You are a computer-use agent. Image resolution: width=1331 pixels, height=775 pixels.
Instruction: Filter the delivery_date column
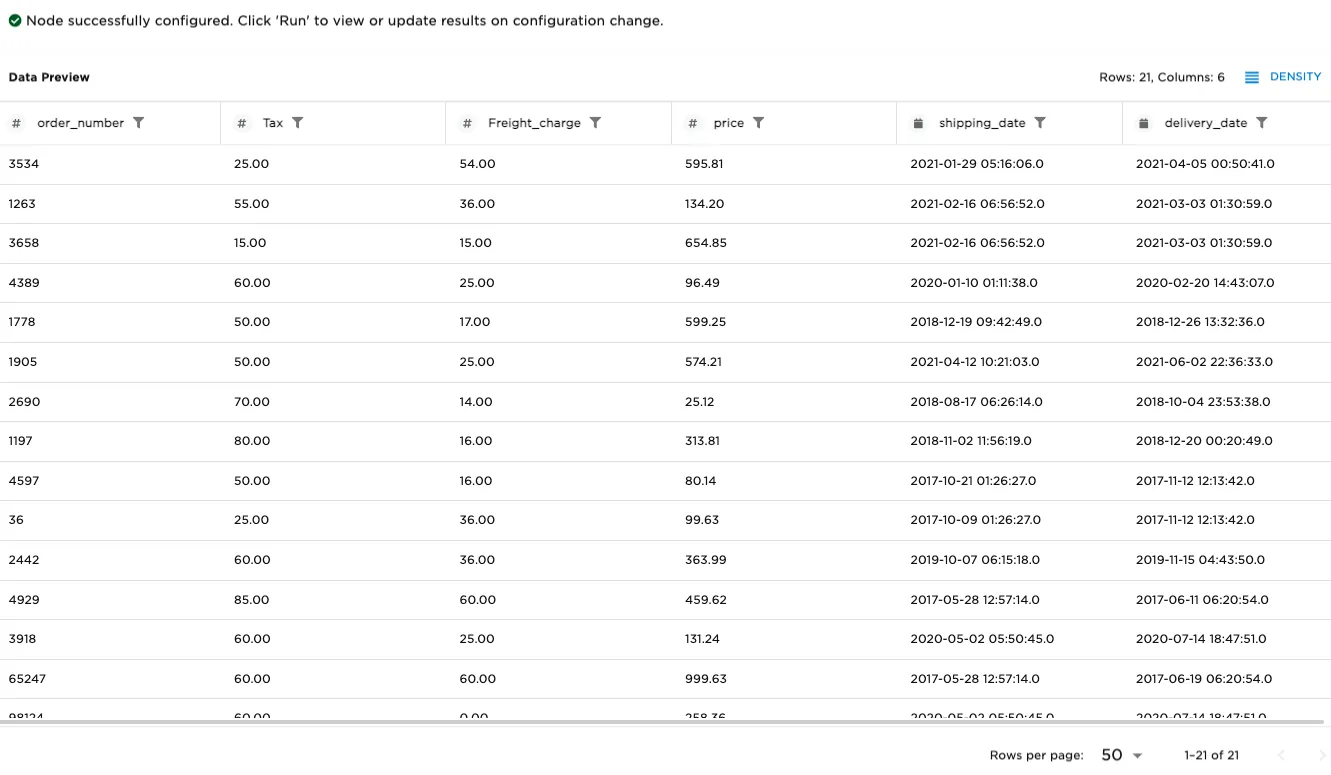(1262, 123)
